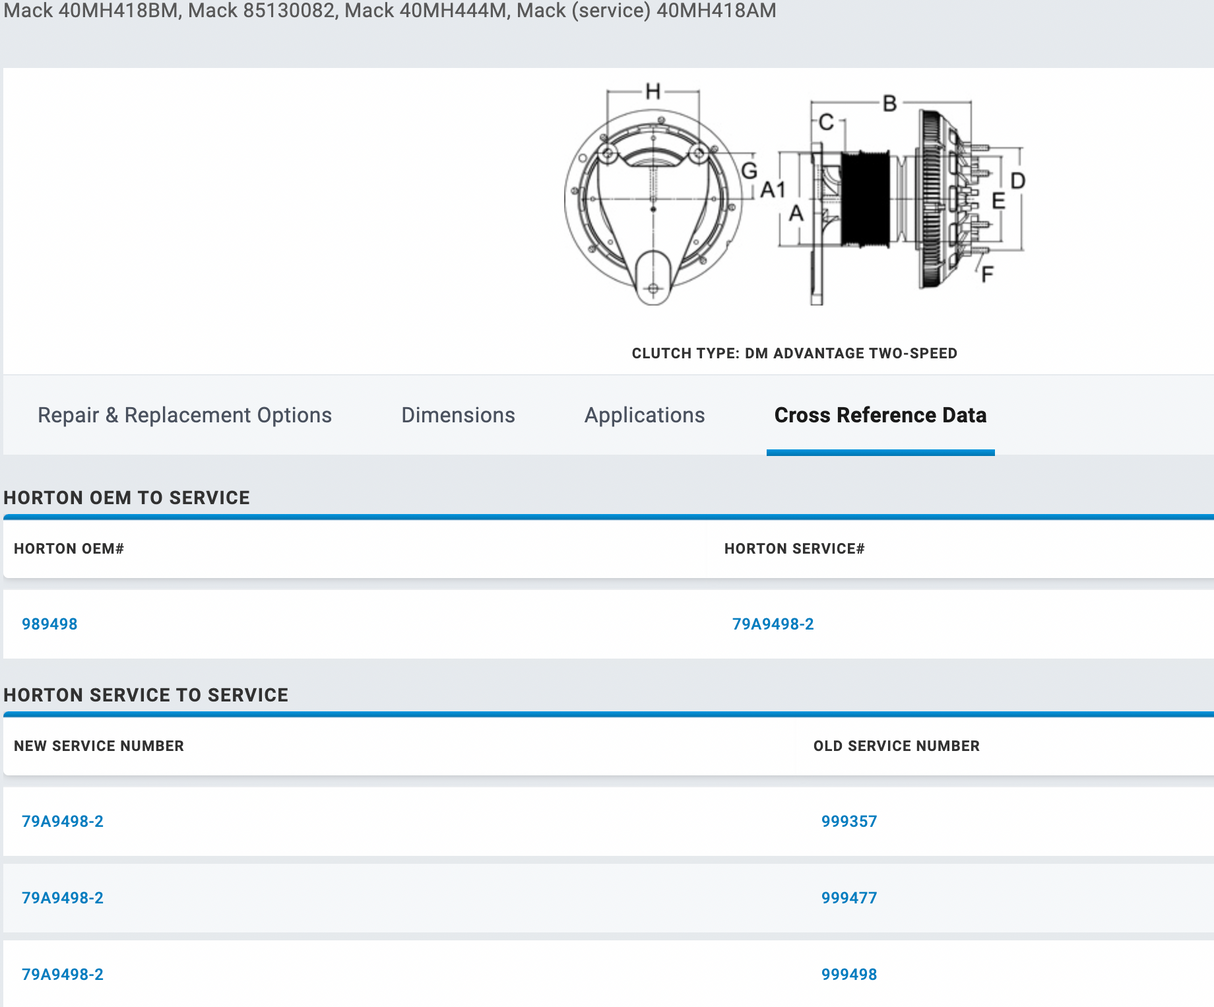Open 79A9498-2 link next to 999357

click(x=62, y=821)
